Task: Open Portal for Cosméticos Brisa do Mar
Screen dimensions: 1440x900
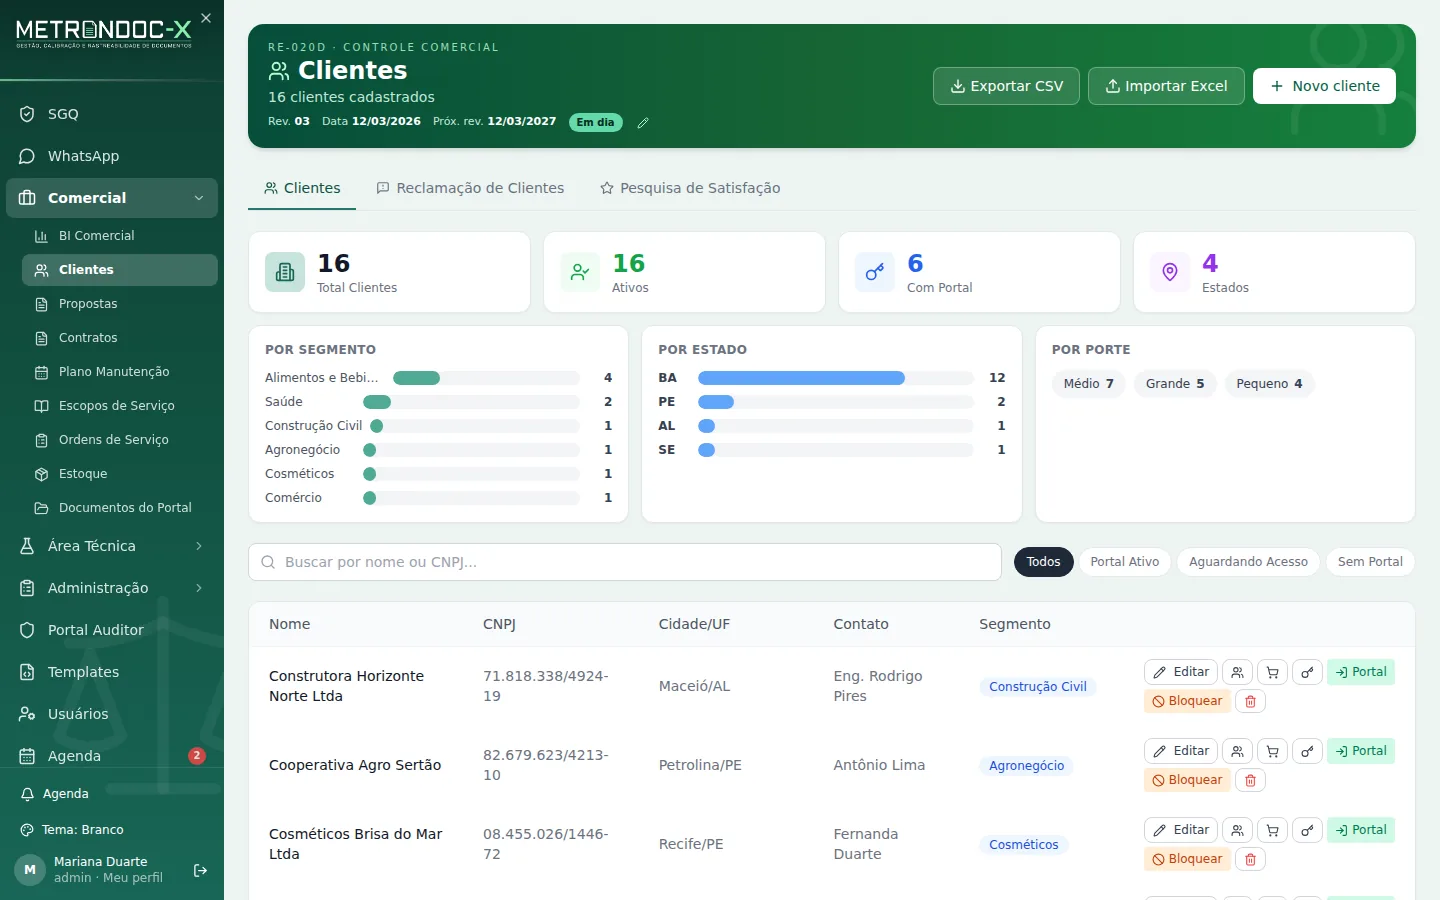Action: point(1361,830)
